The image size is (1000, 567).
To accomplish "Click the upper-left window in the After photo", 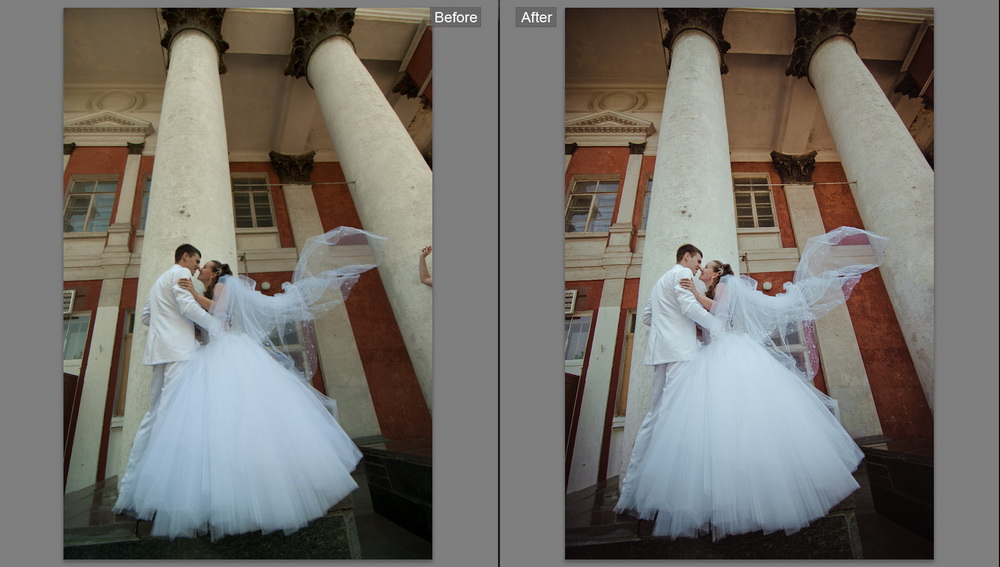I will (592, 205).
